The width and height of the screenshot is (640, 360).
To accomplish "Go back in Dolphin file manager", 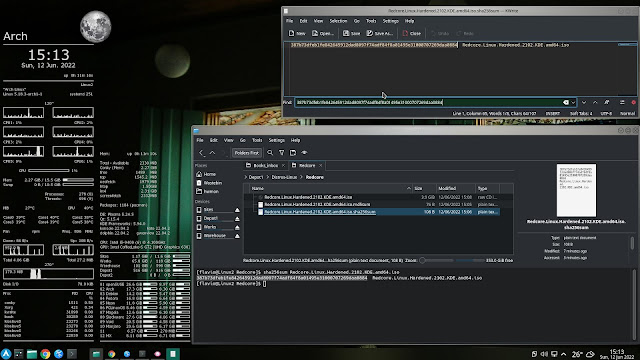I will (201, 153).
